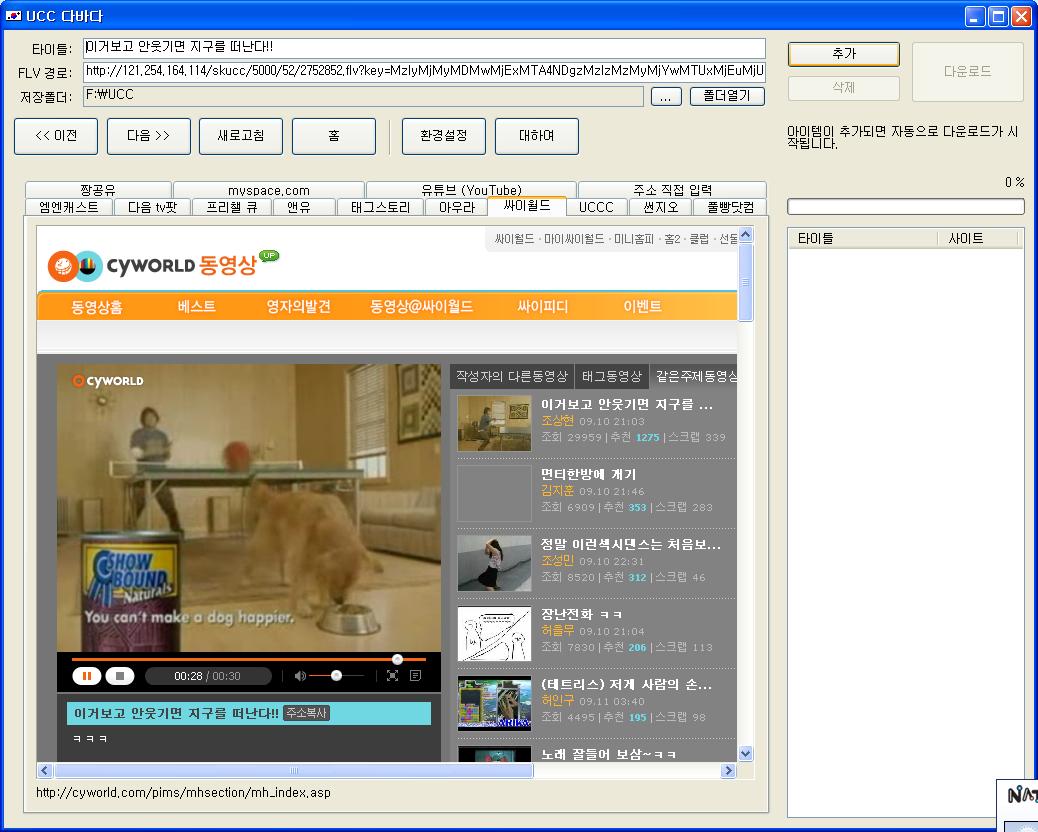The width and height of the screenshot is (1038, 832).
Task: Browse for a save folder with the ... button
Action: pyautogui.click(x=666, y=97)
